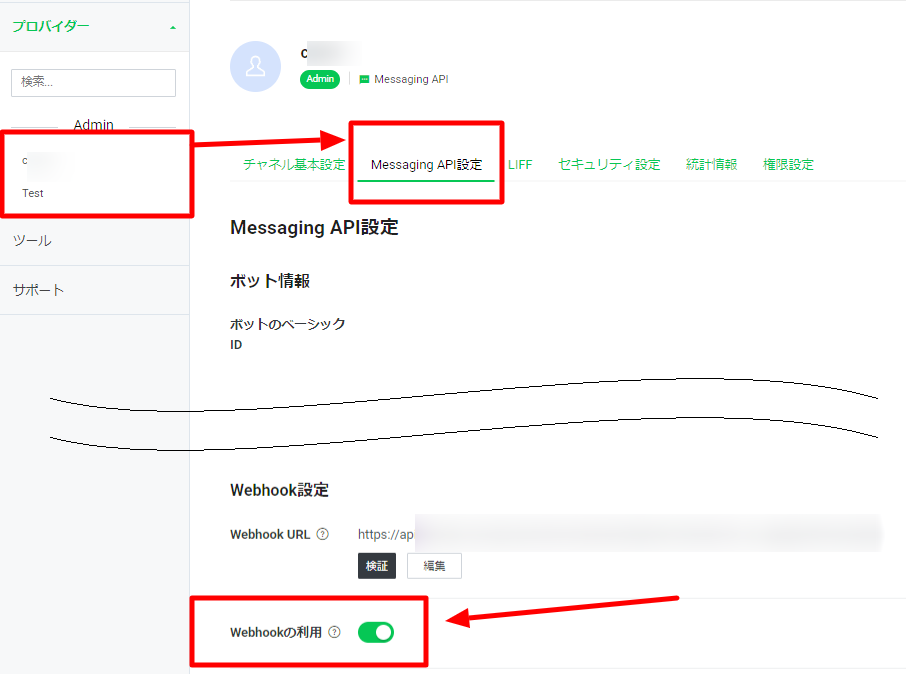Collapse the プロバイダー sidebar section
906x691 pixels.
(x=173, y=27)
